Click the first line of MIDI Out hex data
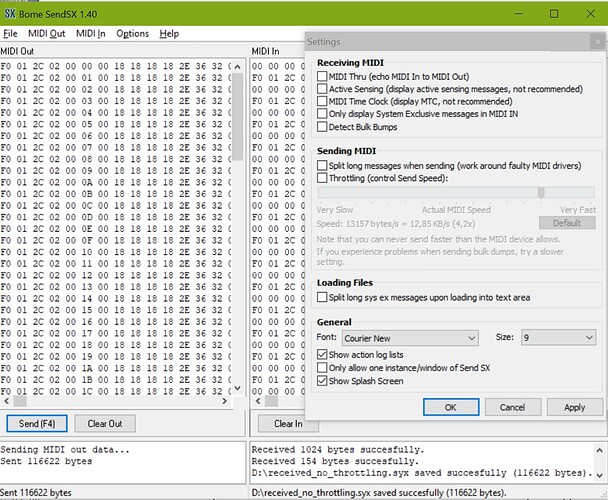608x500 pixels. click(x=116, y=66)
